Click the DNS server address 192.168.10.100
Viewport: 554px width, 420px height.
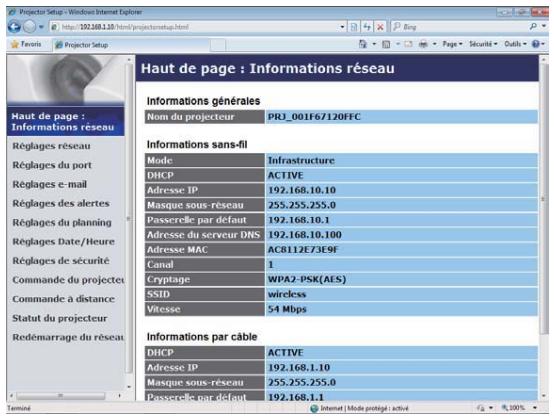tap(305, 235)
